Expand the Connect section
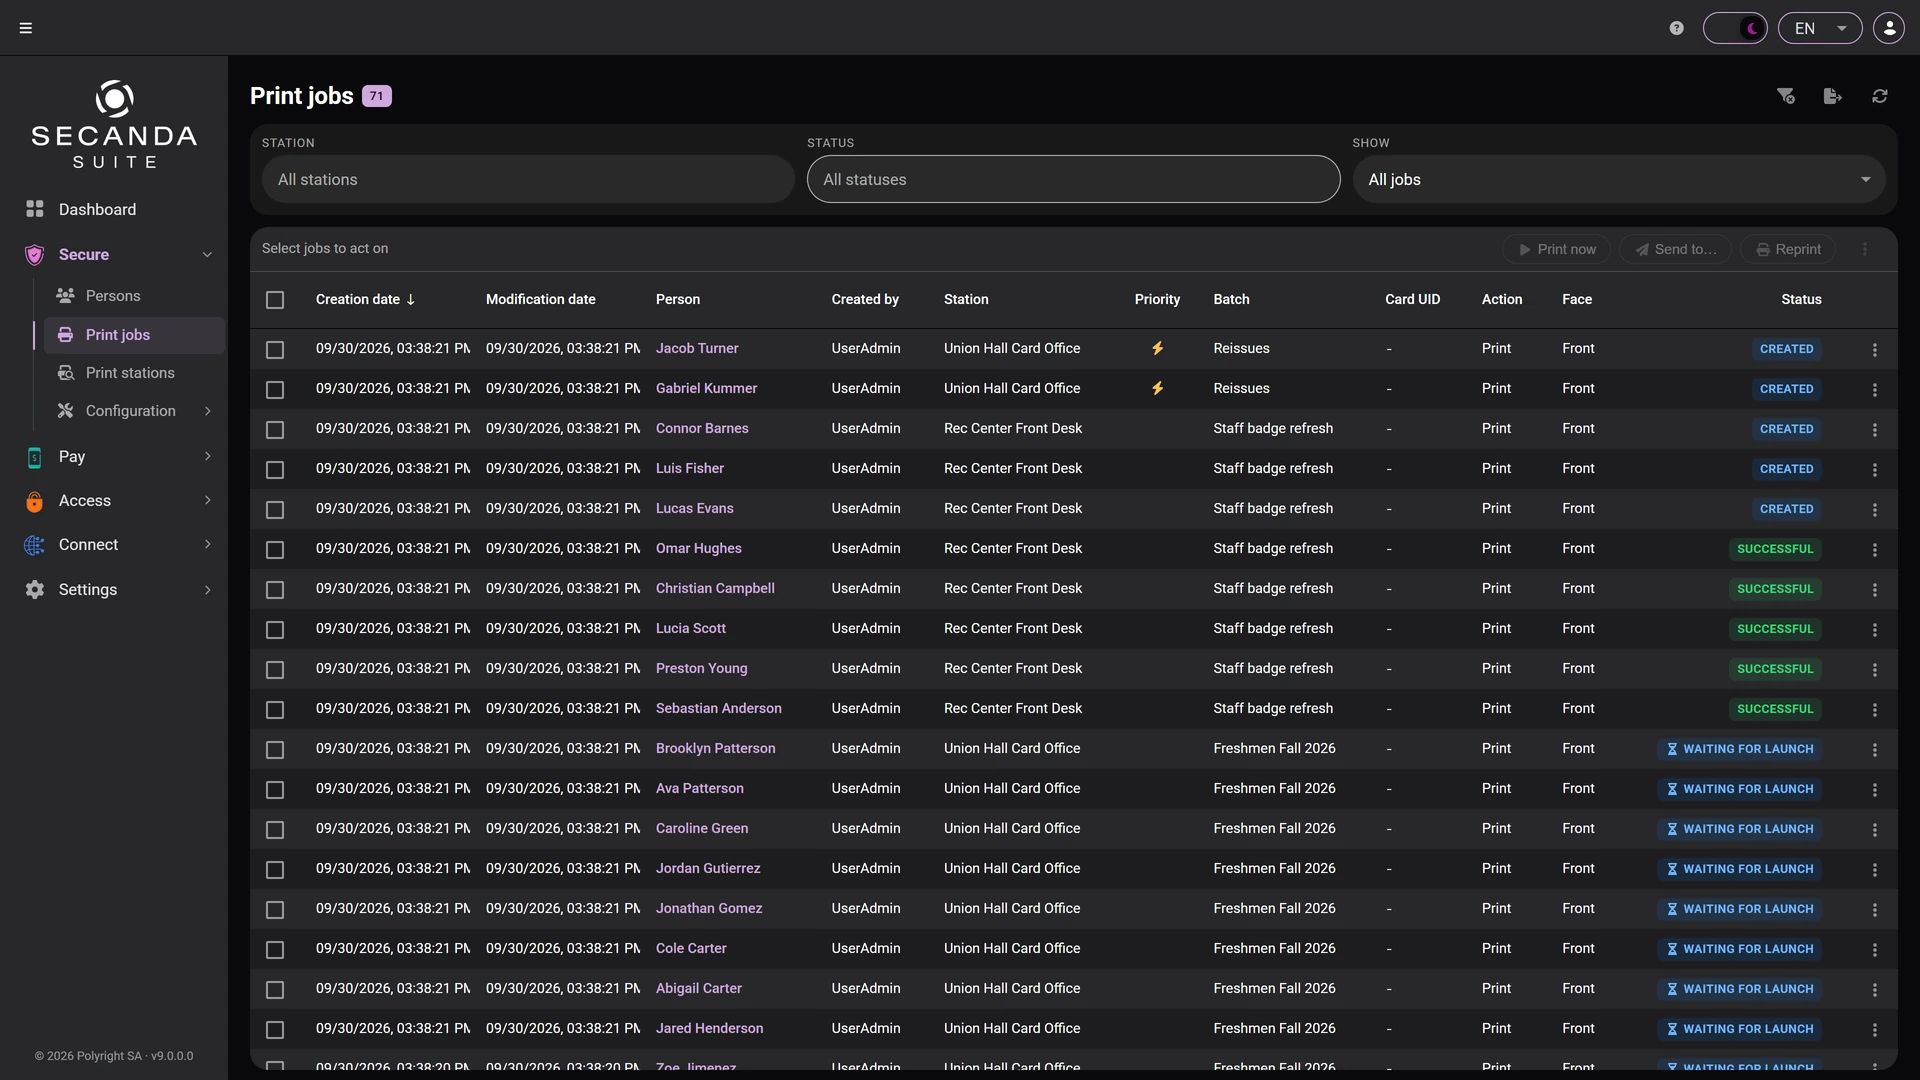 [118, 544]
